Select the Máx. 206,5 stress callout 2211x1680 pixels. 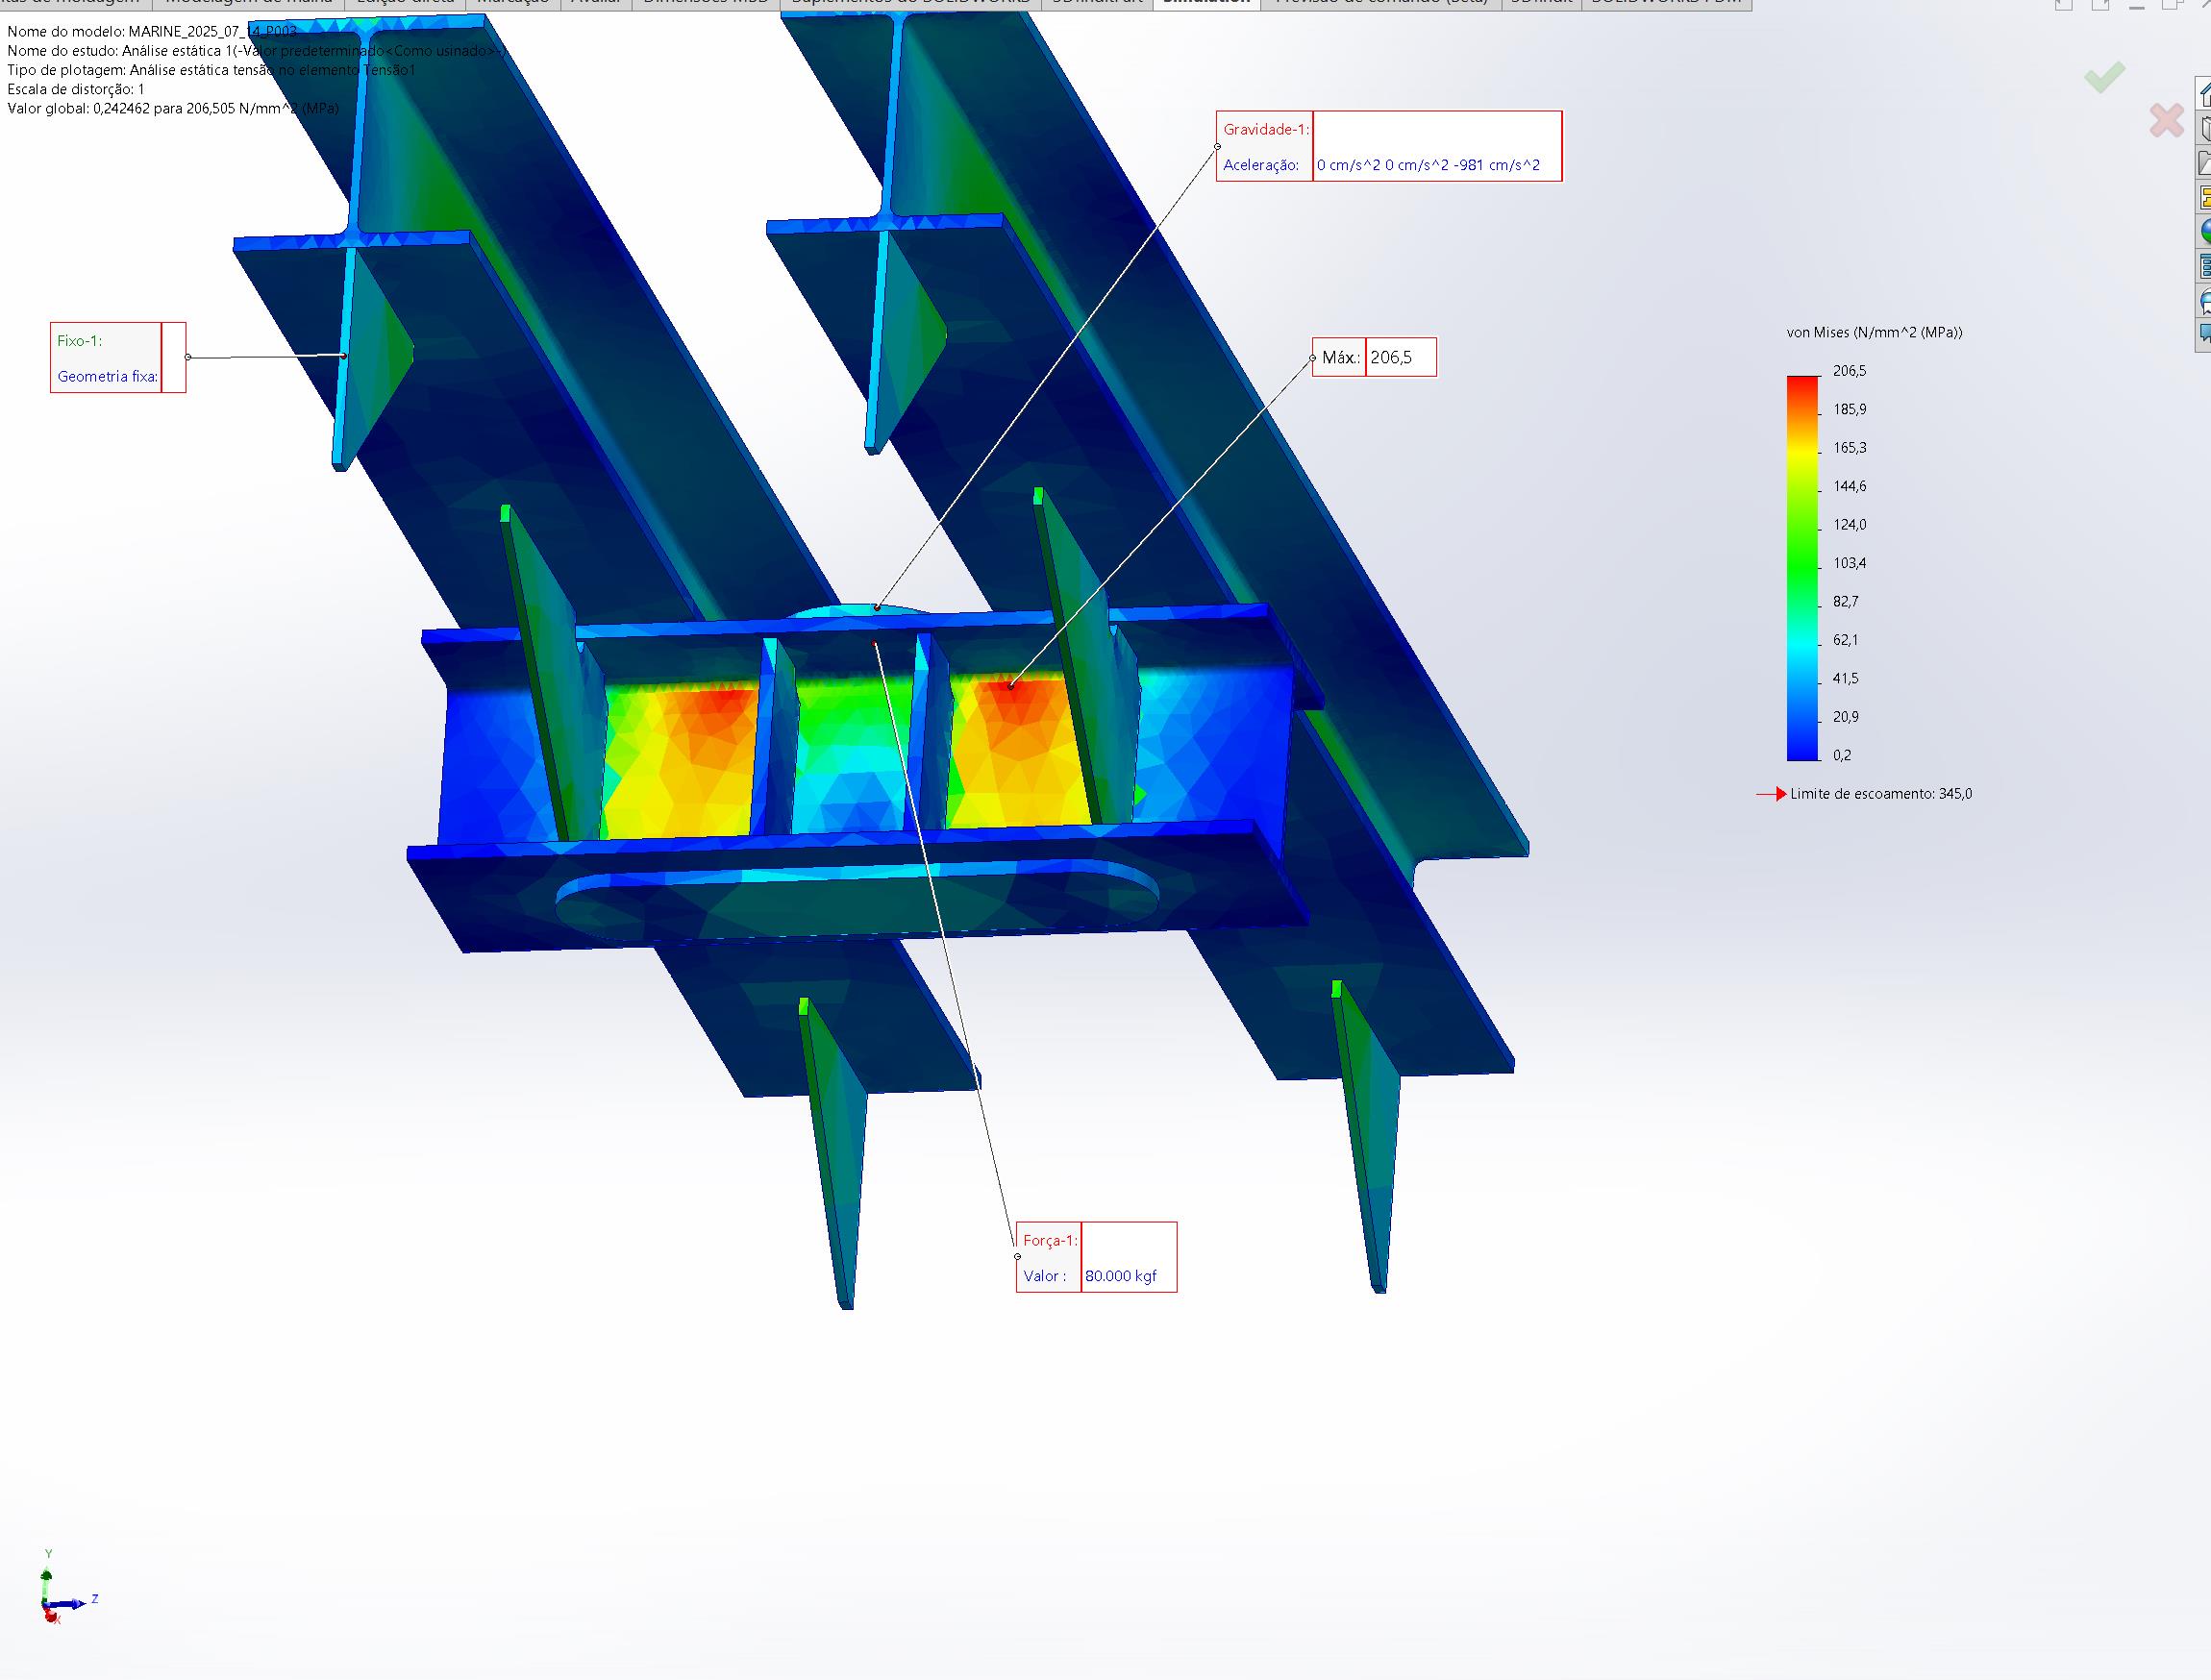click(x=1374, y=357)
